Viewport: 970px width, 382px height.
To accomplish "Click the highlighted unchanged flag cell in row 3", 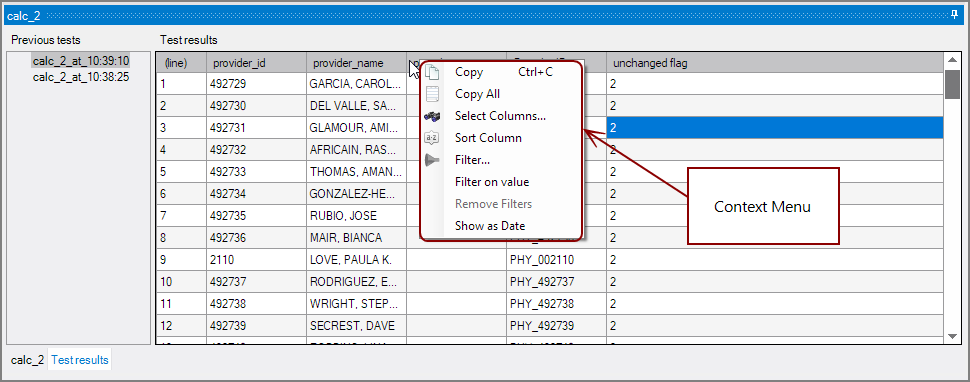I will point(775,128).
